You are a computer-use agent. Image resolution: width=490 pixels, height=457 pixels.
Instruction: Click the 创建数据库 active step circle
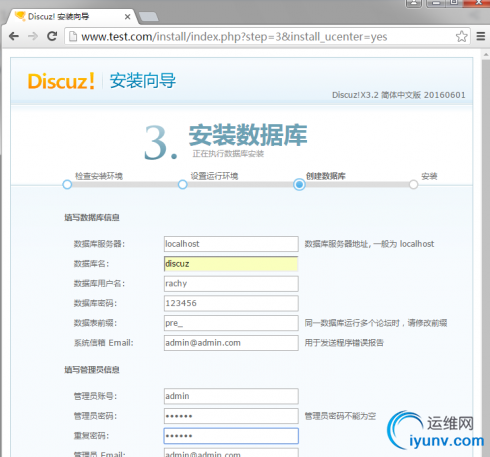click(x=299, y=184)
